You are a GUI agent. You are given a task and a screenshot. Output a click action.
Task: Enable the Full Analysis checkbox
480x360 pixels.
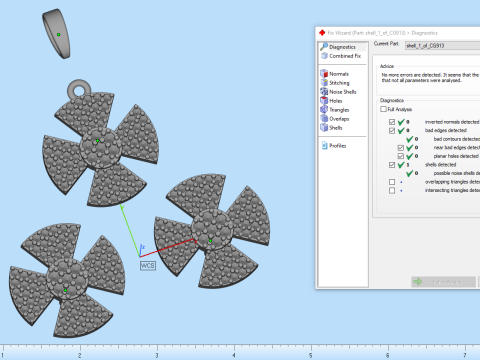[x=384, y=109]
